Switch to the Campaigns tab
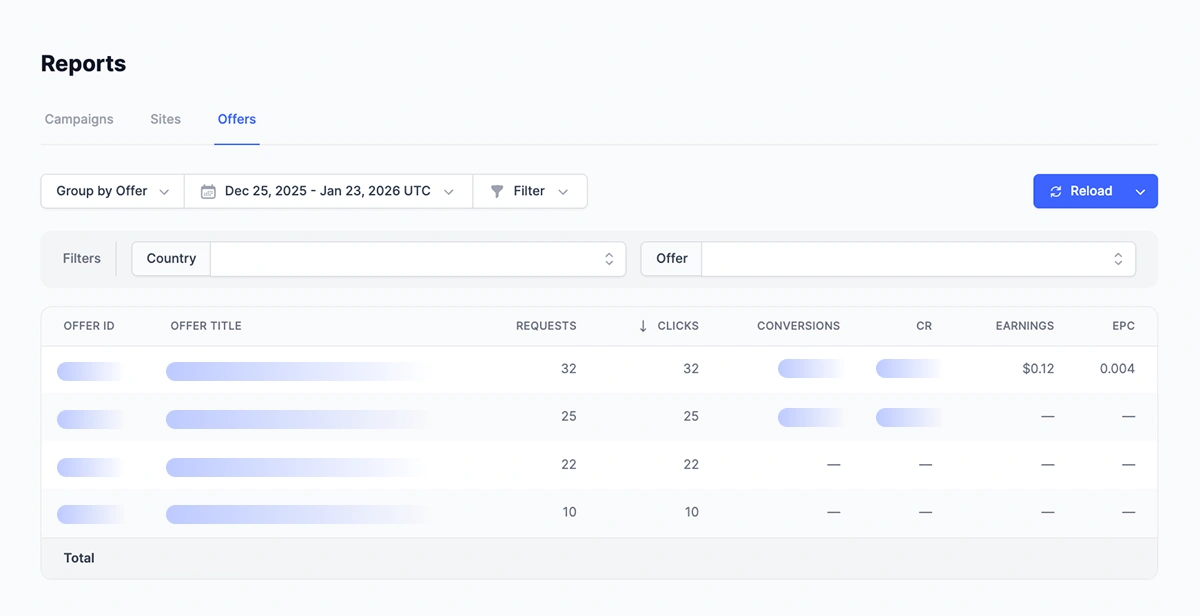The image size is (1200, 616). [79, 119]
